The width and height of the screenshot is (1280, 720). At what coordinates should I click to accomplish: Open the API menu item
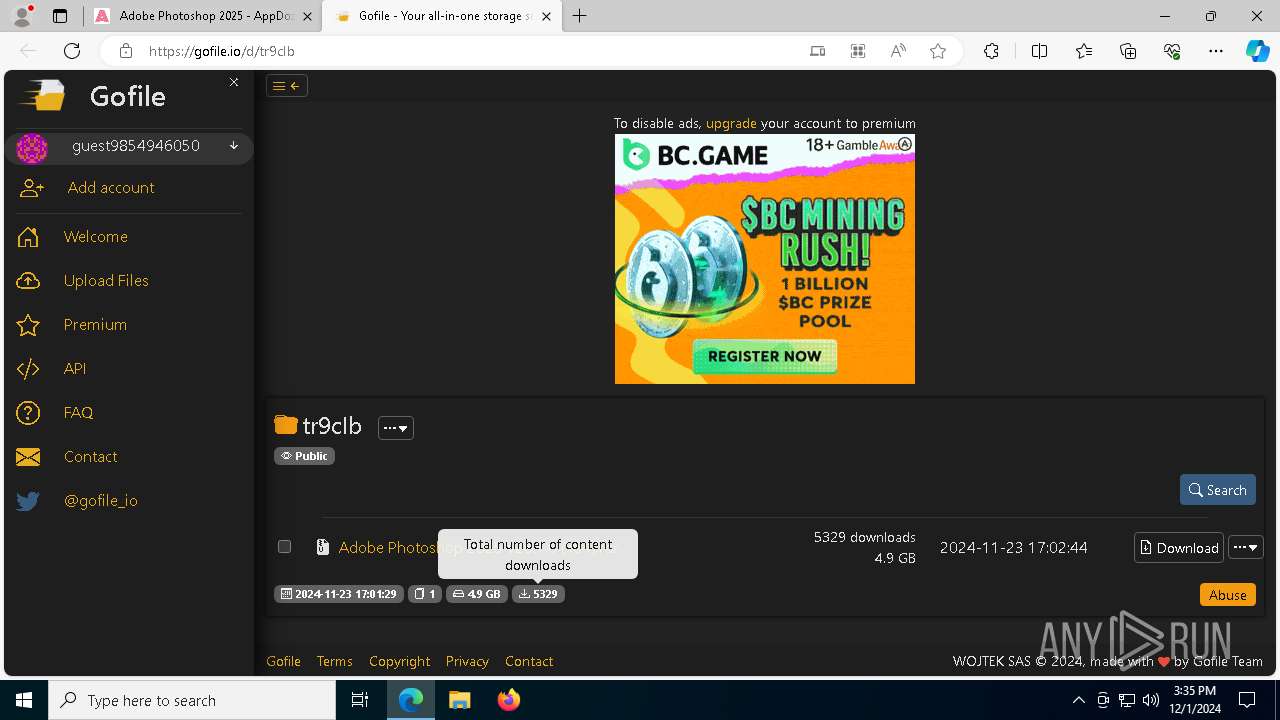point(75,369)
